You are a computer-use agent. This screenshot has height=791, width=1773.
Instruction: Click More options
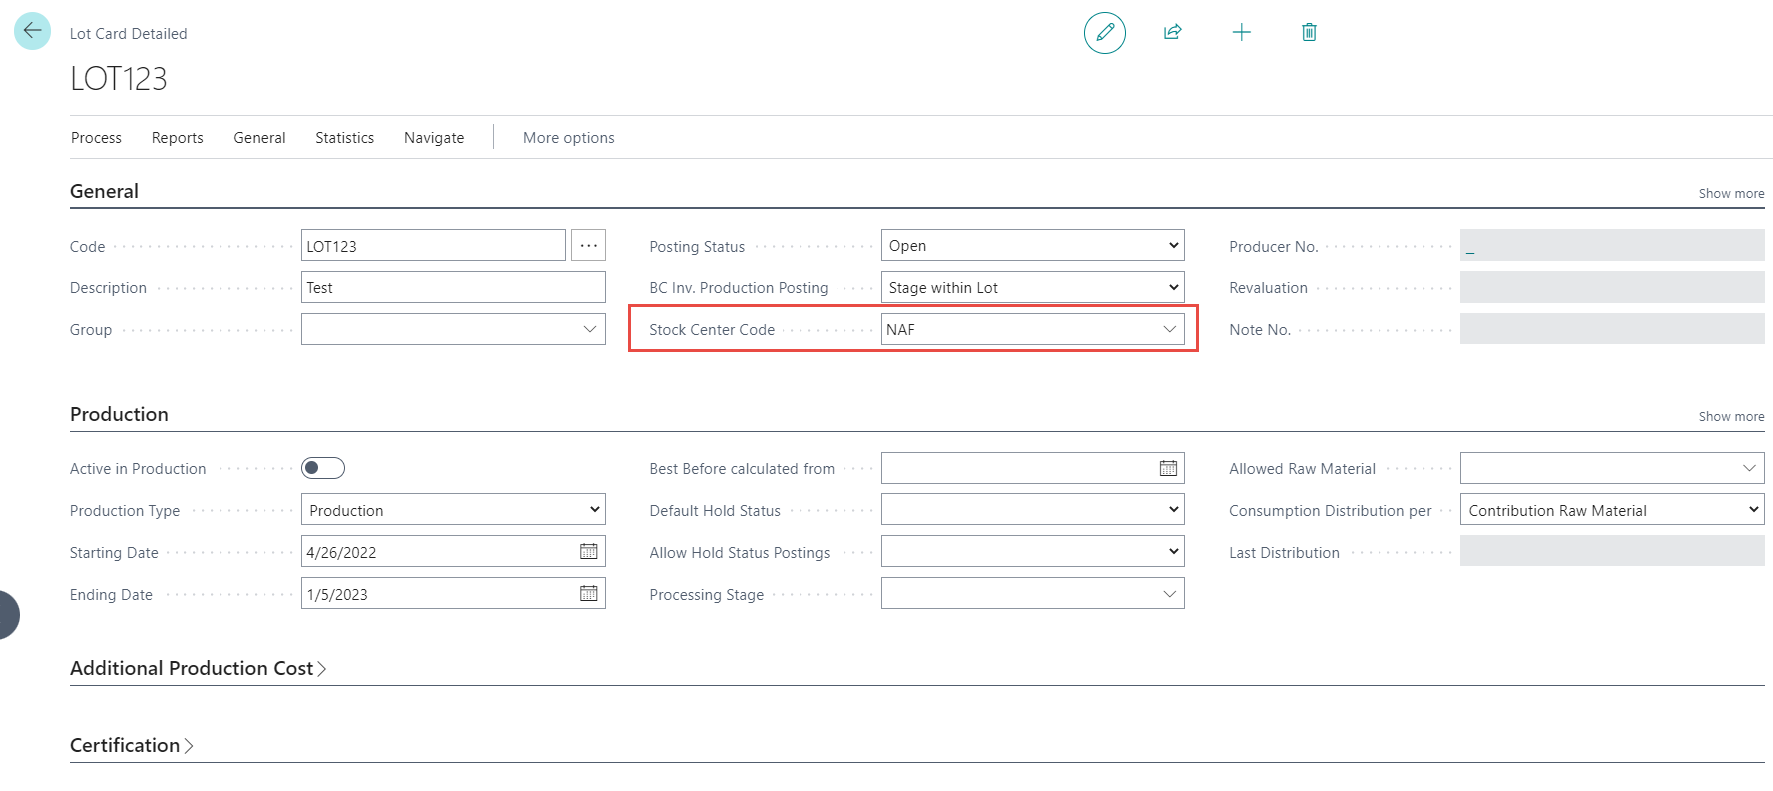pyautogui.click(x=568, y=138)
